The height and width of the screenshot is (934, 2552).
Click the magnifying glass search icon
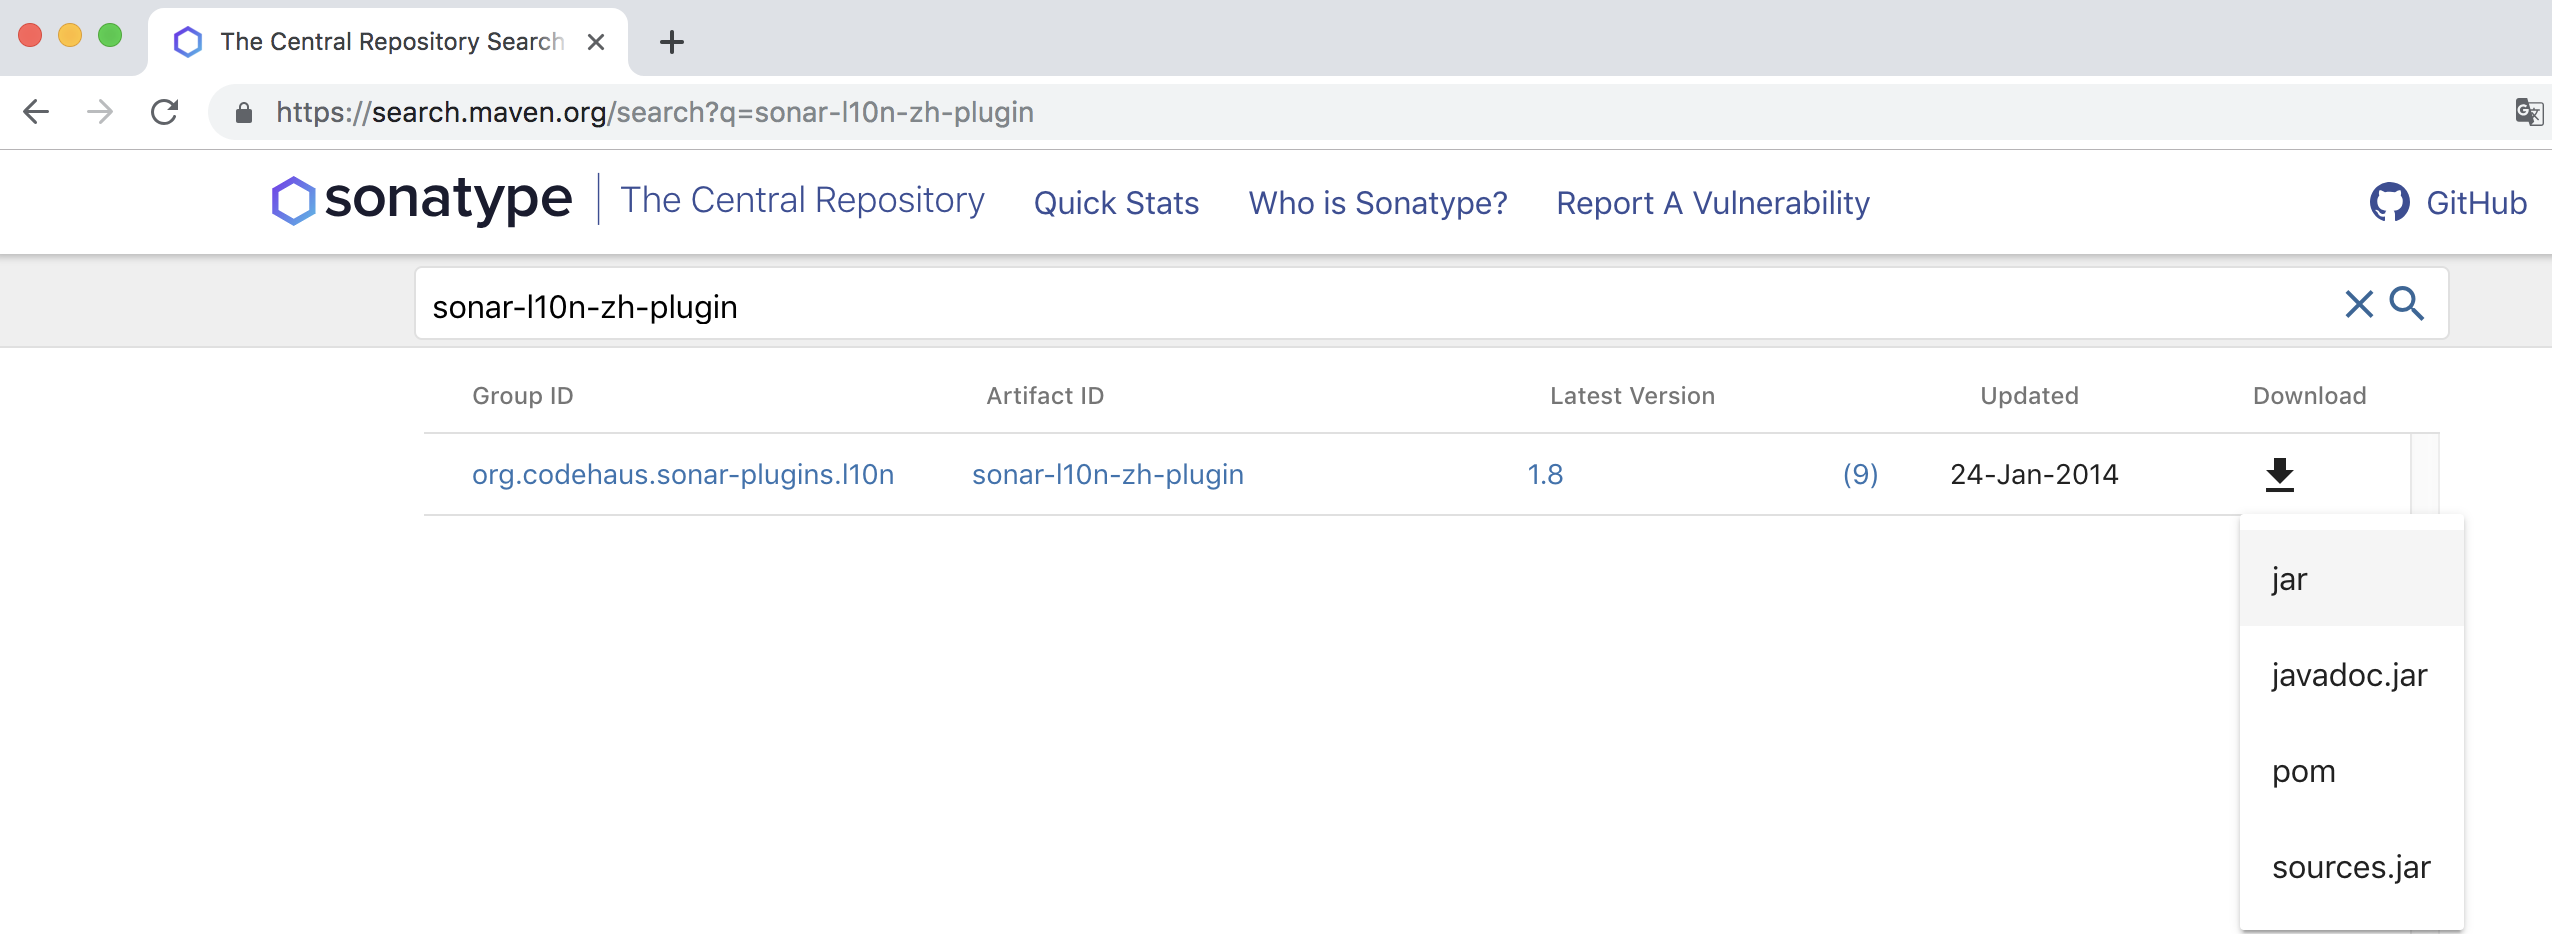pos(2407,304)
